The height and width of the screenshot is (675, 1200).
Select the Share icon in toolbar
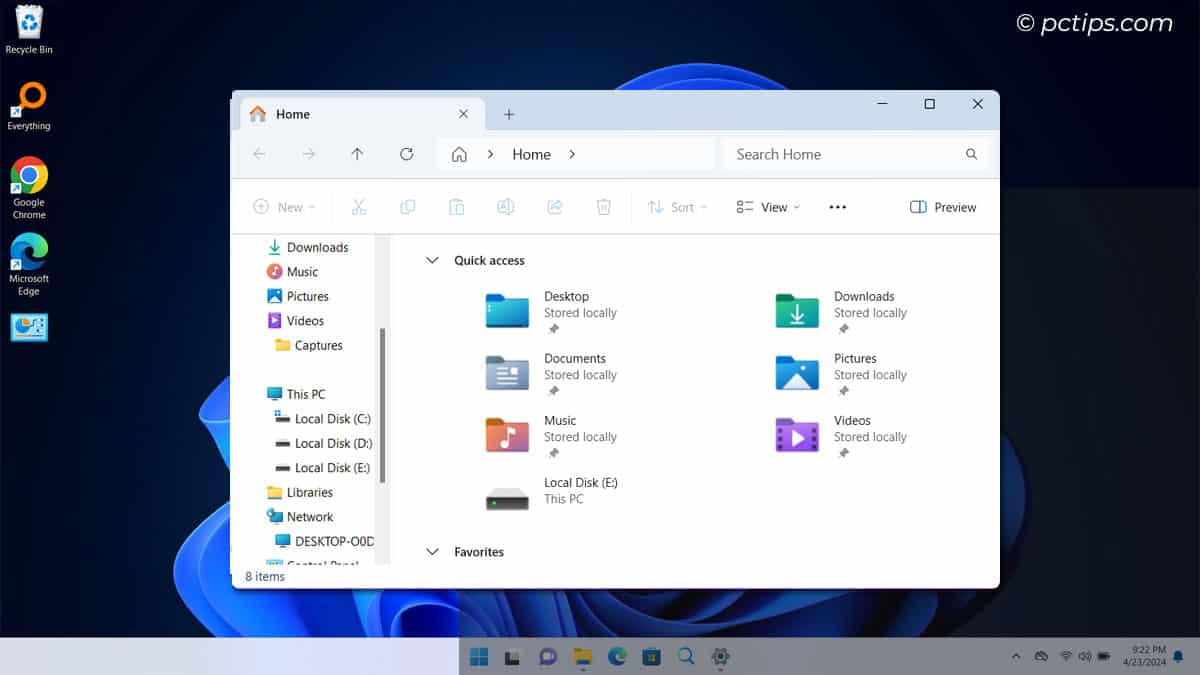click(555, 206)
